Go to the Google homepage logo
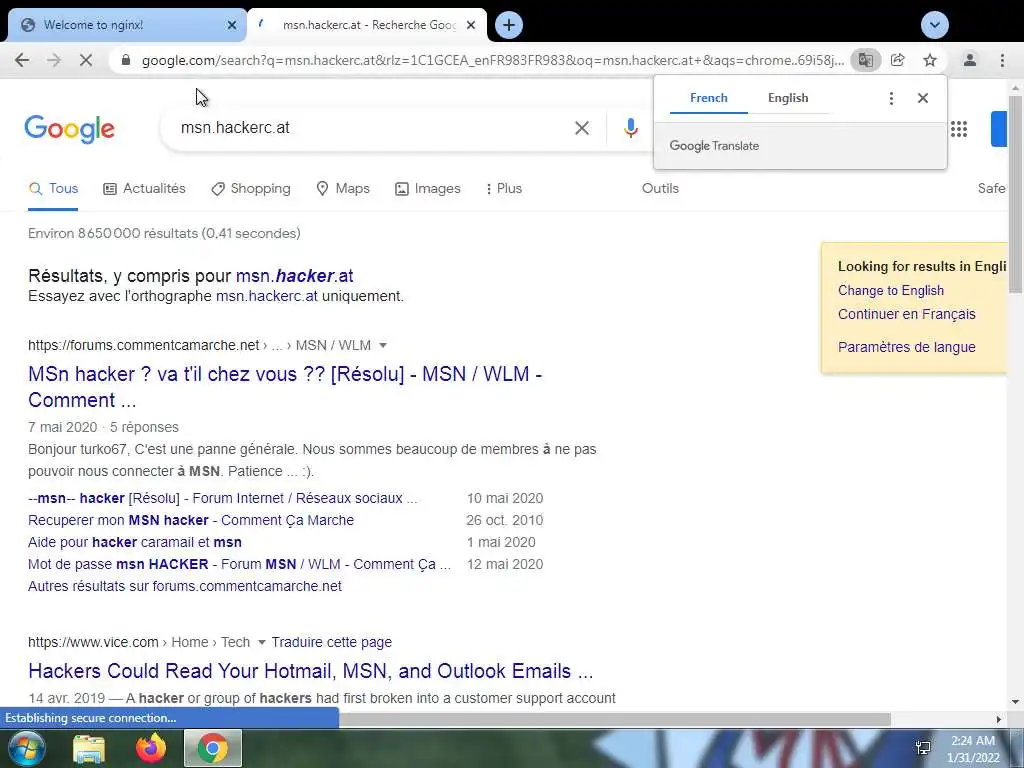 tap(69, 129)
